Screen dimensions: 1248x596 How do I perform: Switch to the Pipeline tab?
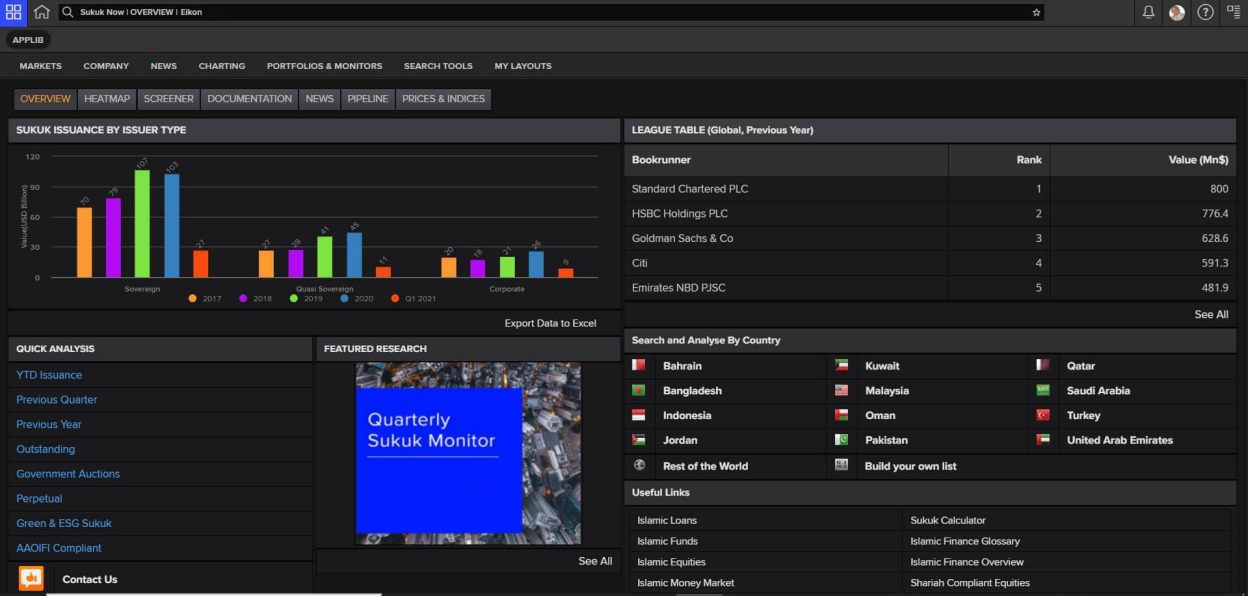click(368, 99)
